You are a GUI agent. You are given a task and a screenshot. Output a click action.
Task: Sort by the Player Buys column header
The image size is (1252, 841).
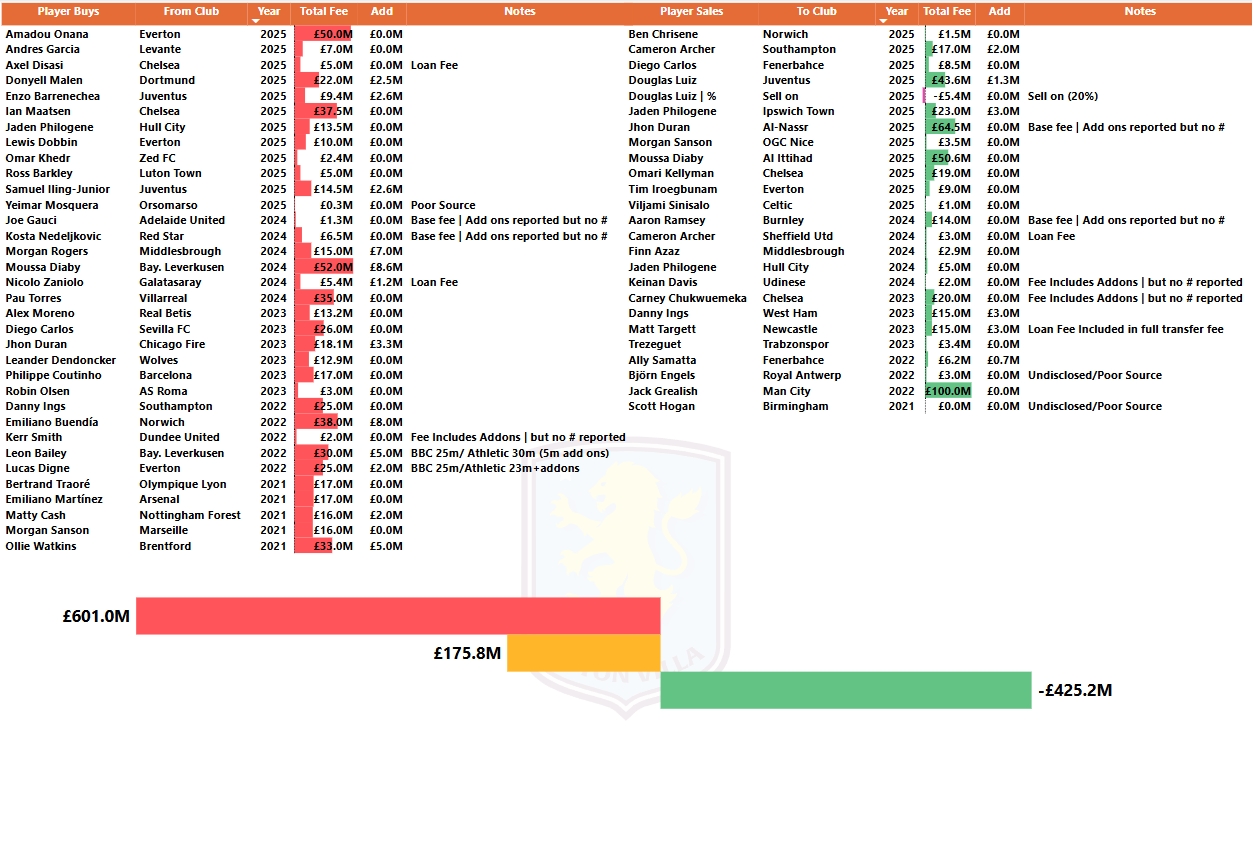pos(68,12)
